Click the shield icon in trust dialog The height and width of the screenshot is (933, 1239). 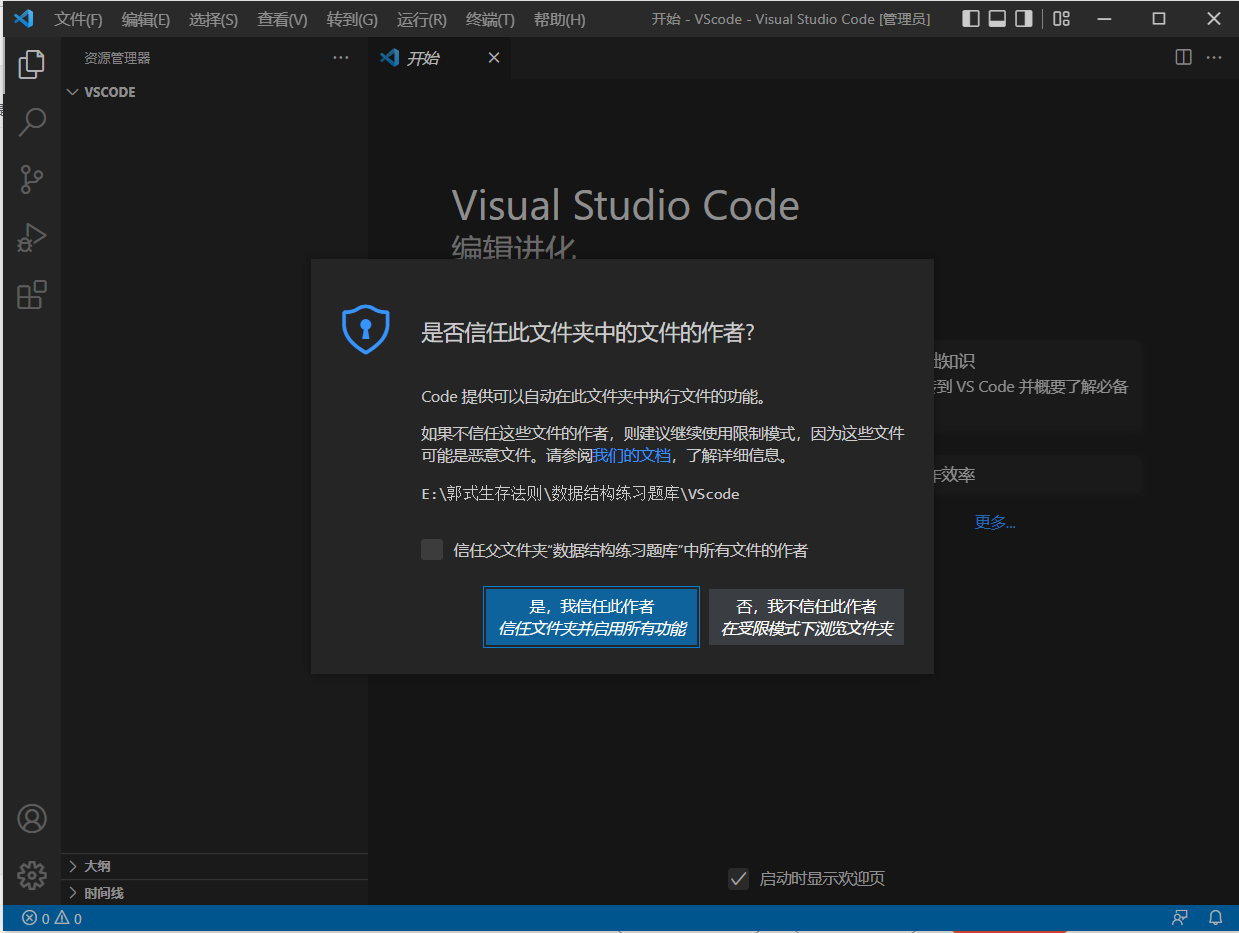[x=365, y=329]
